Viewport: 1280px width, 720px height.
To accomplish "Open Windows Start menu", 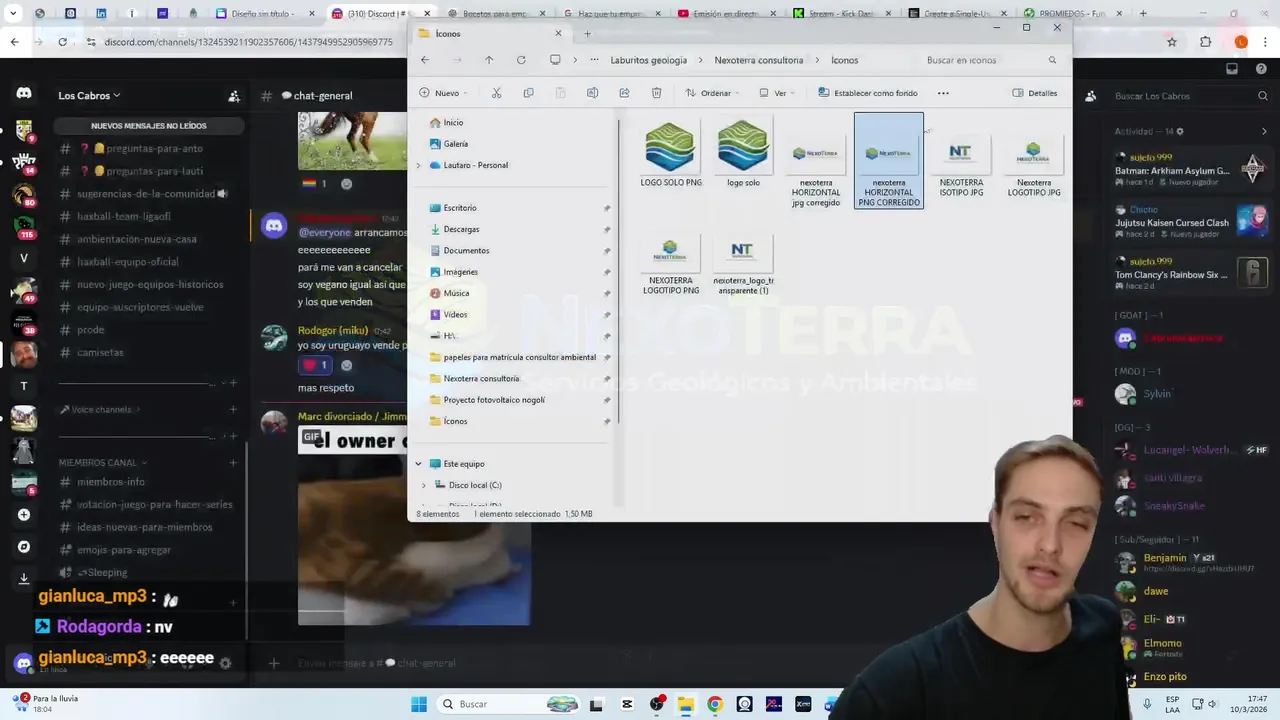I will (x=419, y=704).
